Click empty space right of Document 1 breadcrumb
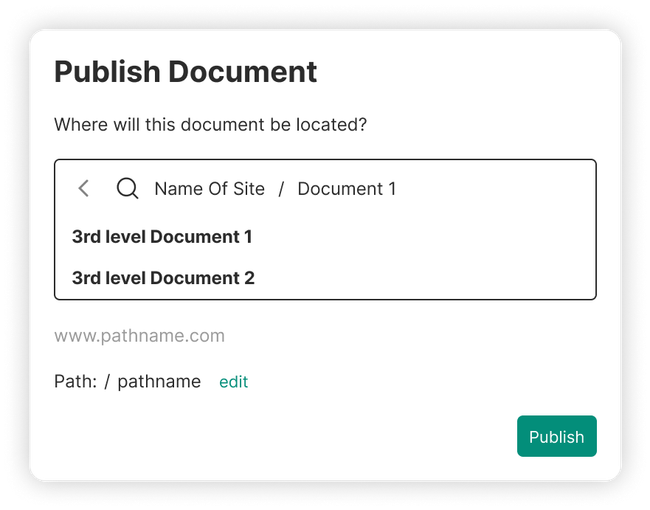The image size is (650, 510). point(490,189)
